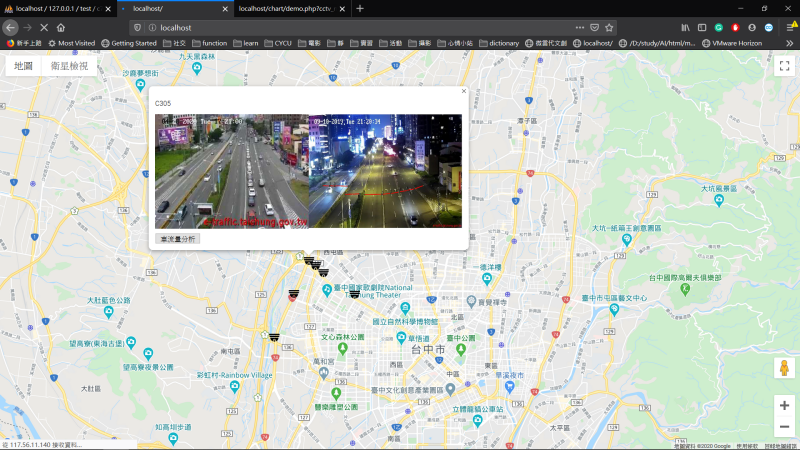Switch map to 衛星檢視 satellite view

click(69, 66)
